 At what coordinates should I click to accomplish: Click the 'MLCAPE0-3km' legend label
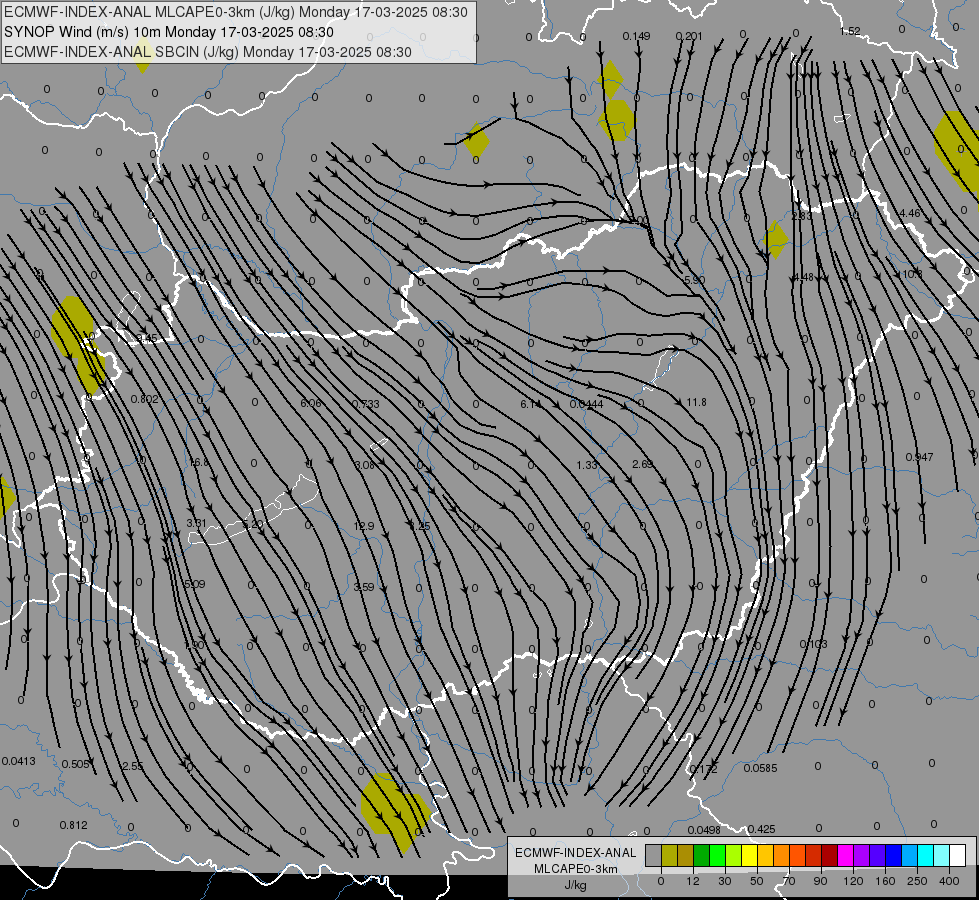(576, 869)
